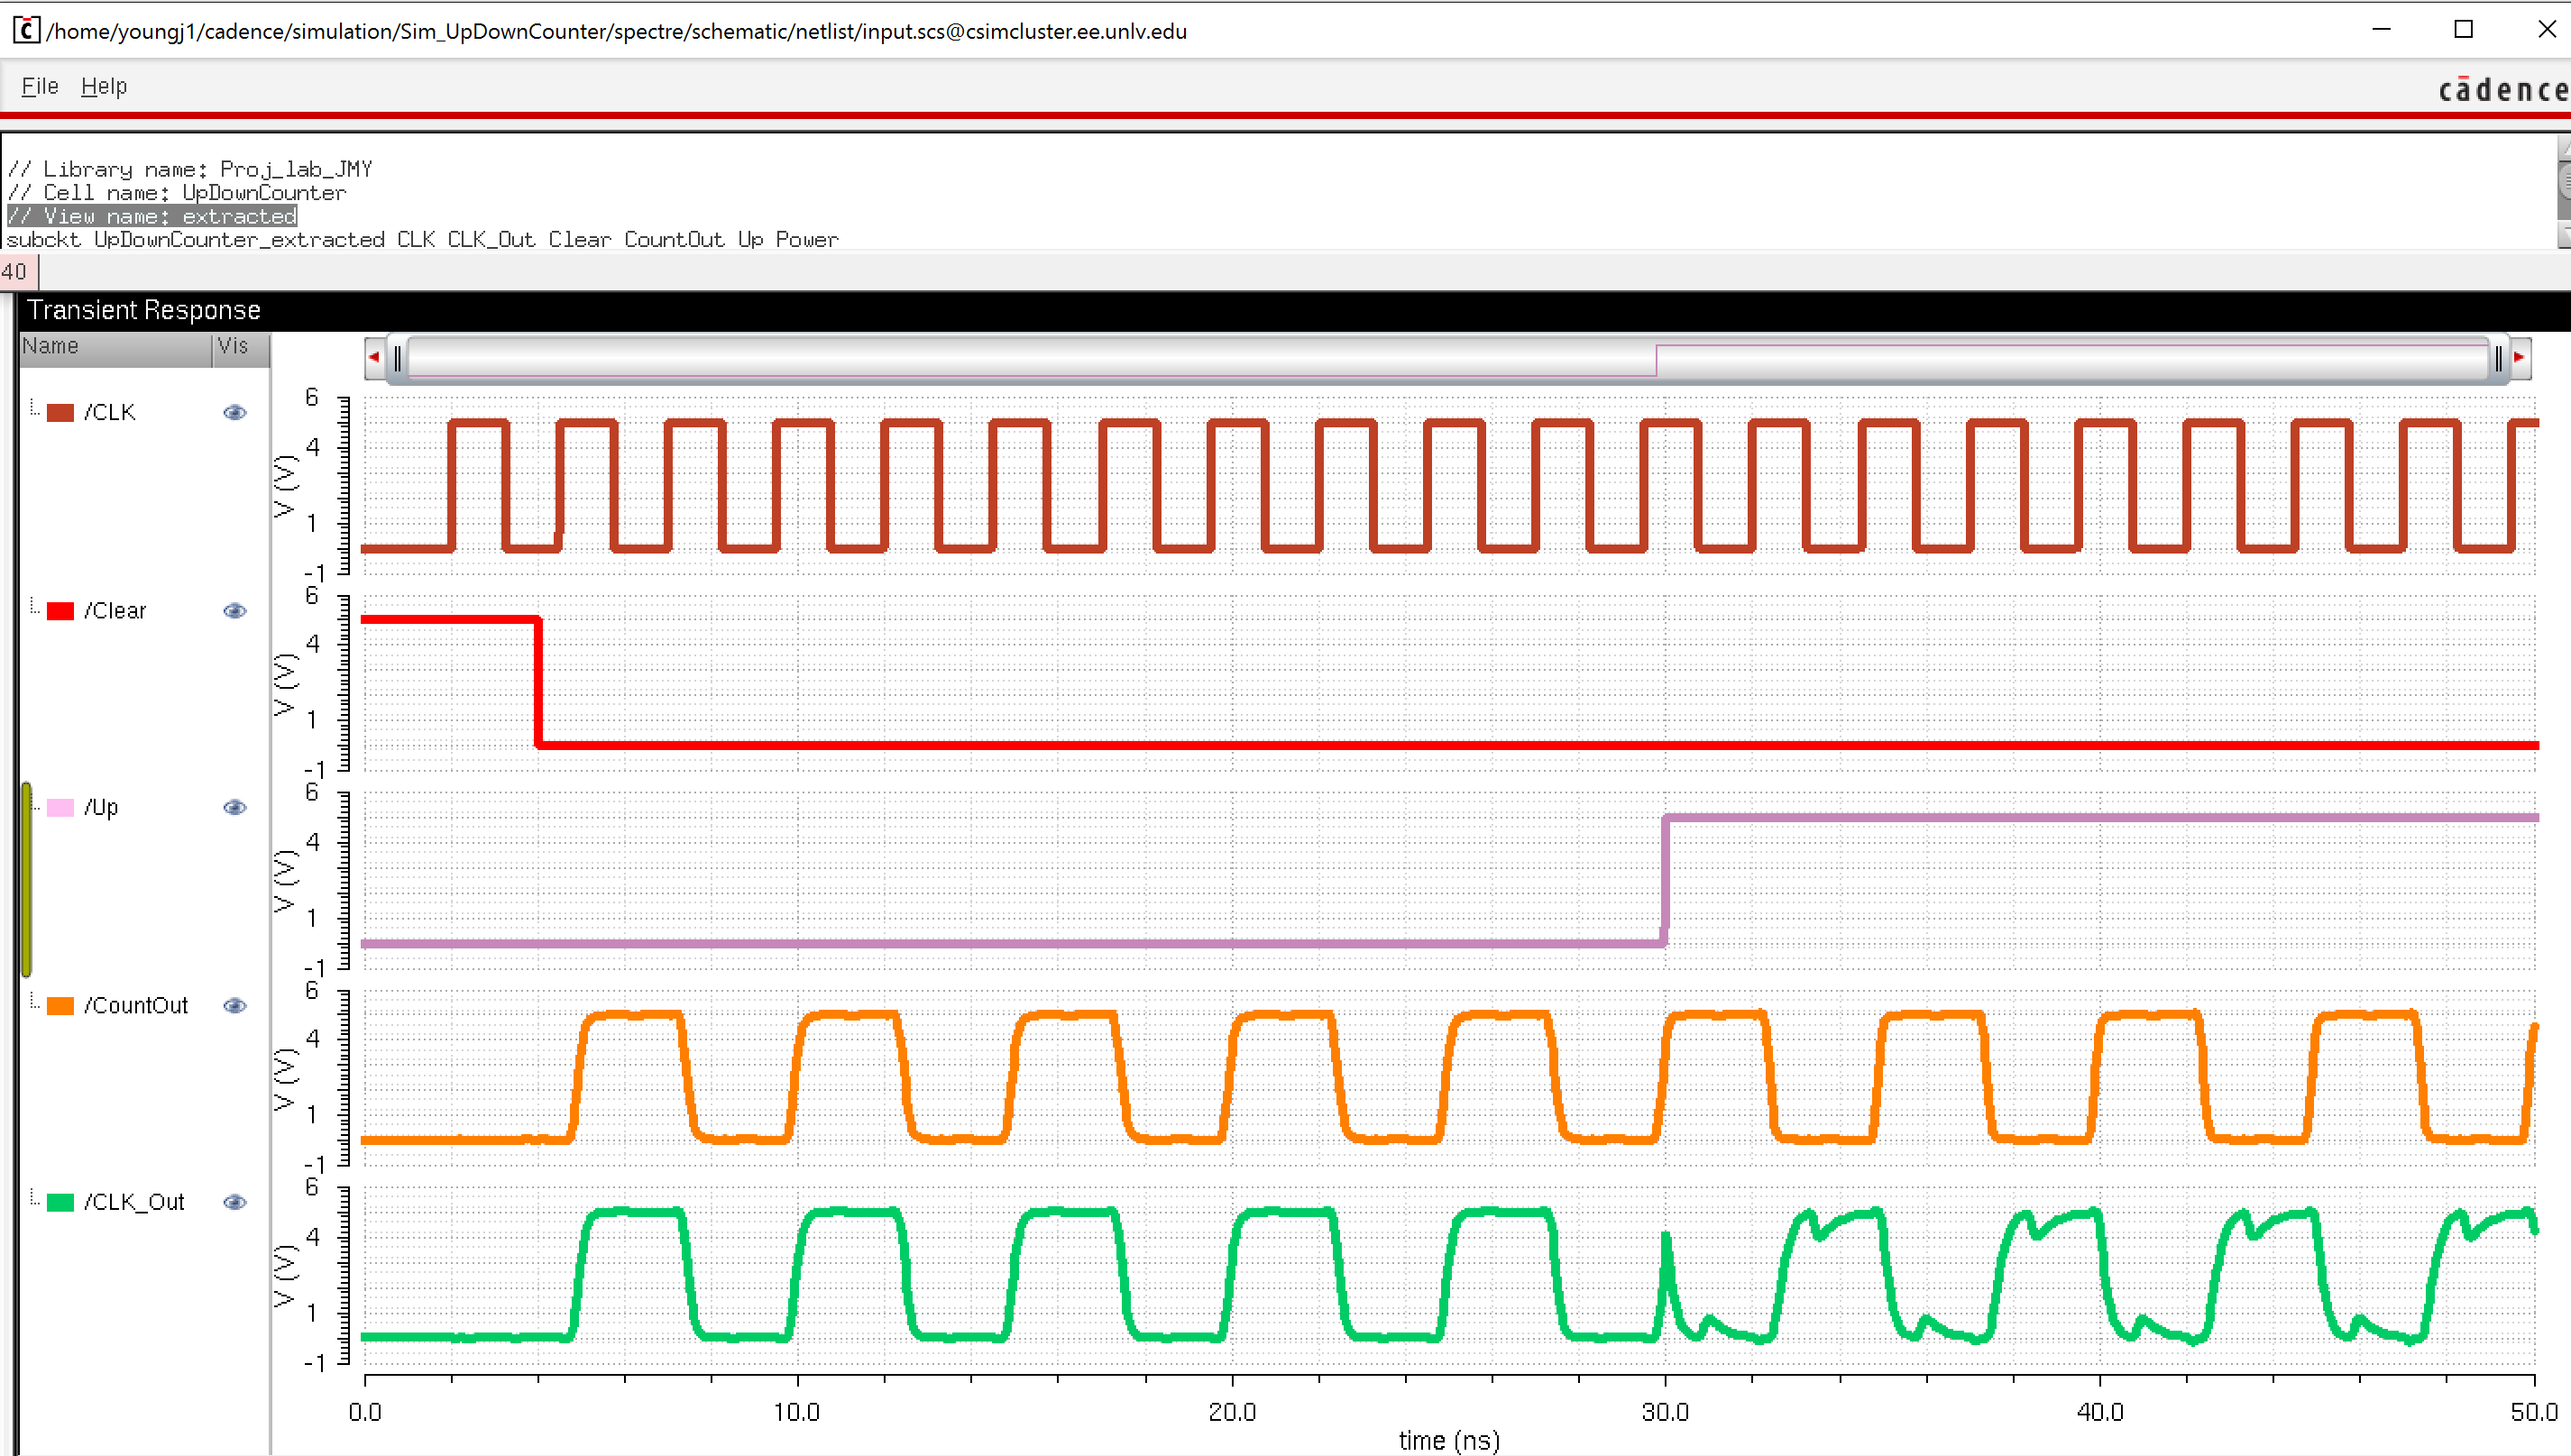2571x1456 pixels.
Task: Open the Help menu
Action: [104, 86]
